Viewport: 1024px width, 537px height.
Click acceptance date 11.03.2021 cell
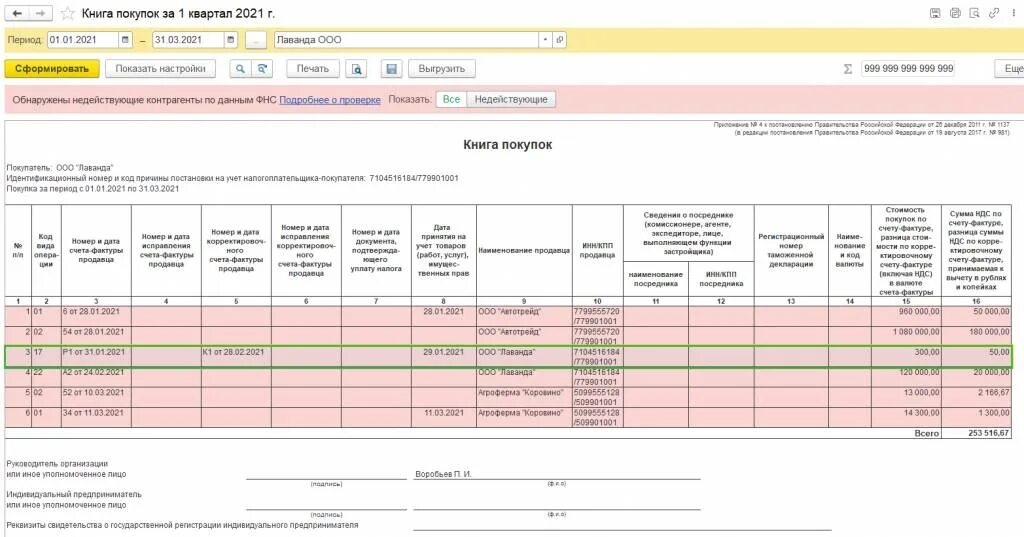point(443,418)
